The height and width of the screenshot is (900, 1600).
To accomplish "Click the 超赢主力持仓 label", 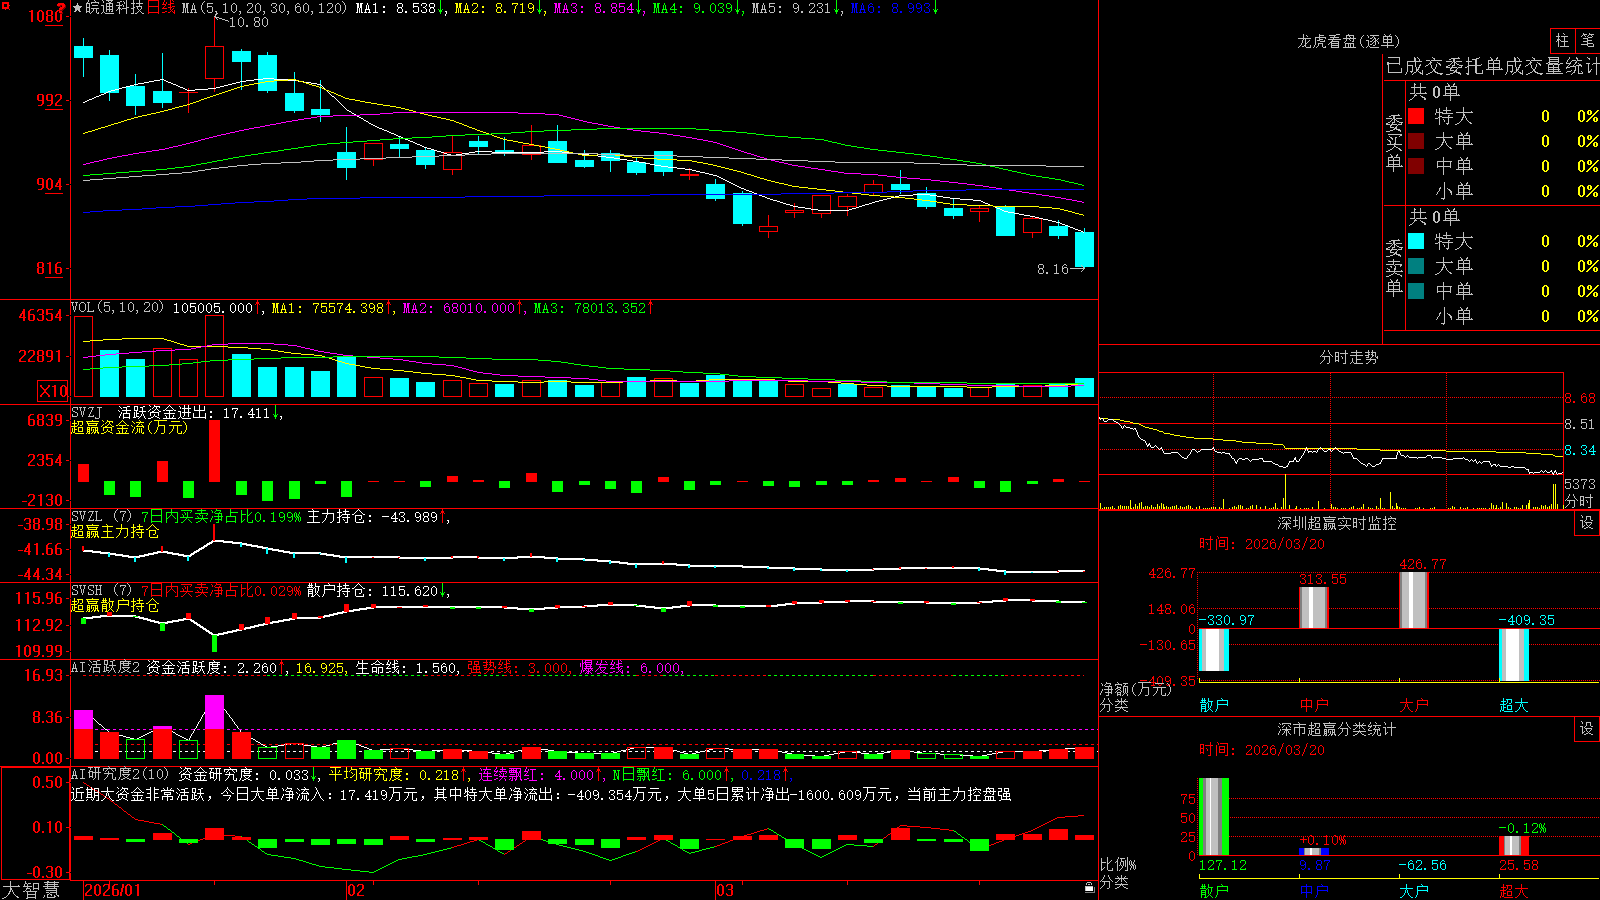I will 115,531.
